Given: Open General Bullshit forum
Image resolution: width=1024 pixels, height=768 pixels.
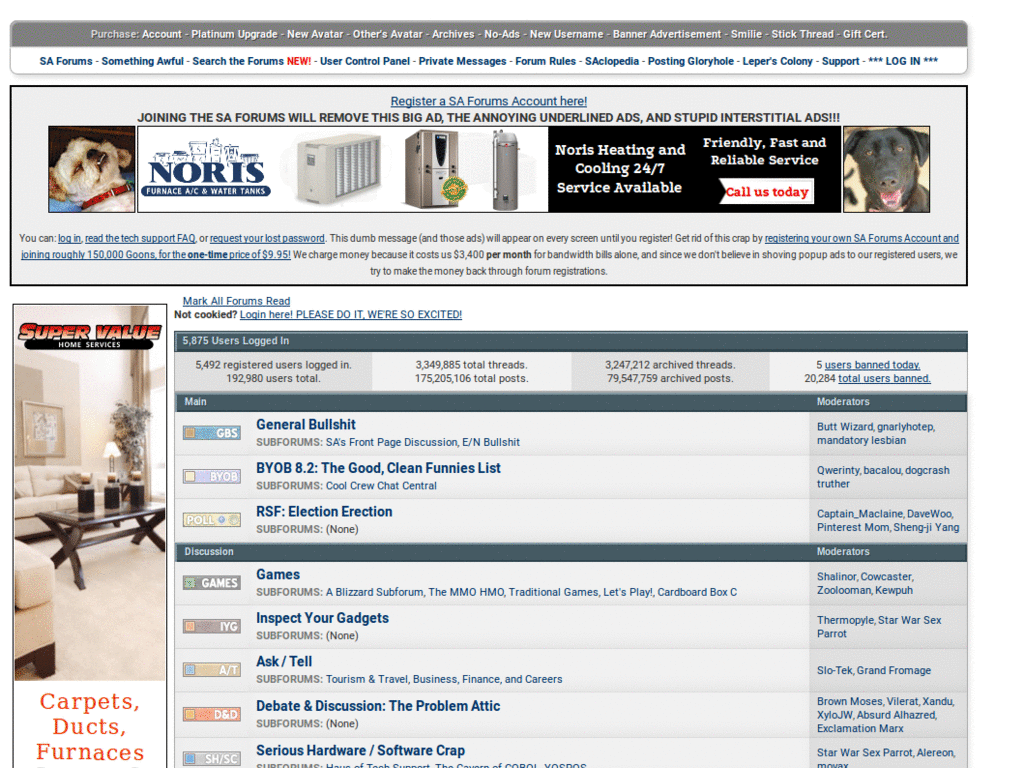Looking at the screenshot, I should pyautogui.click(x=306, y=424).
